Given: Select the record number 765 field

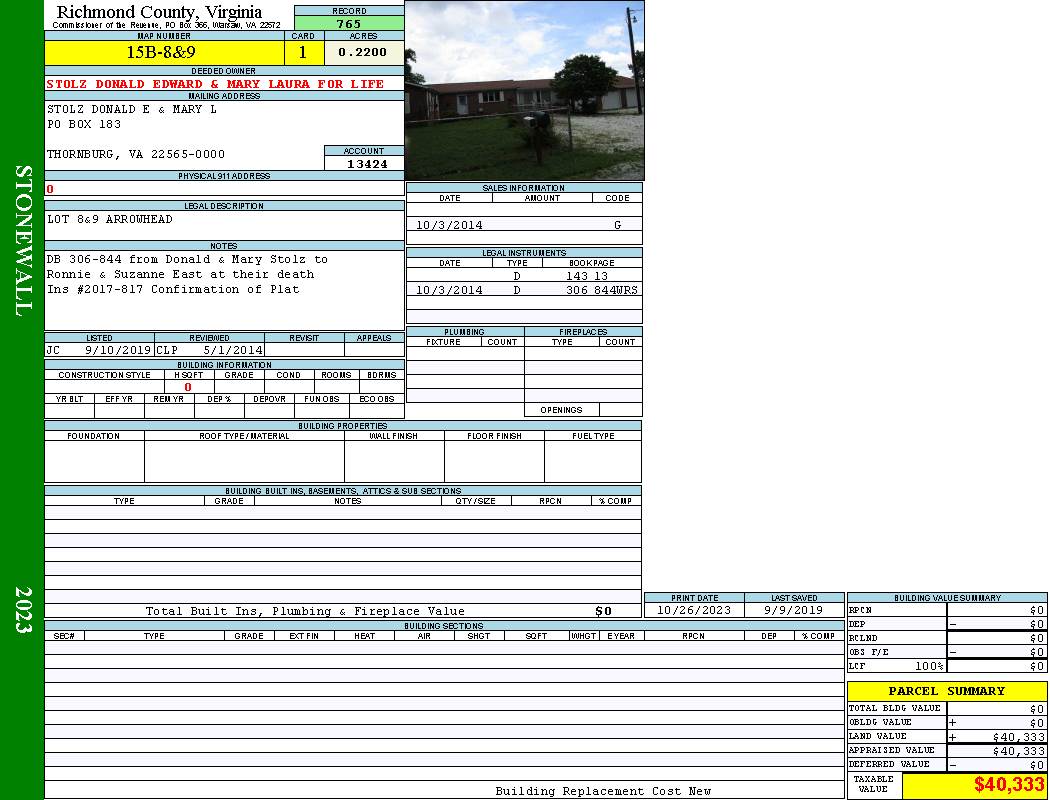Looking at the screenshot, I should point(349,23).
